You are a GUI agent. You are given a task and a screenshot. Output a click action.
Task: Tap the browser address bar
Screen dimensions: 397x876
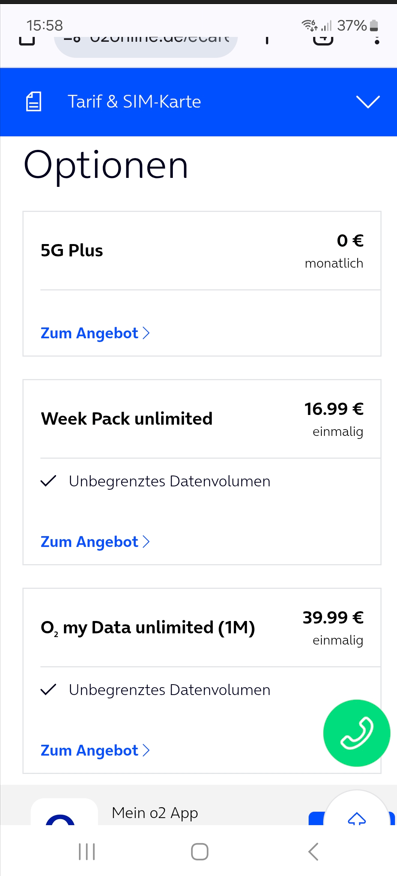pos(146,43)
